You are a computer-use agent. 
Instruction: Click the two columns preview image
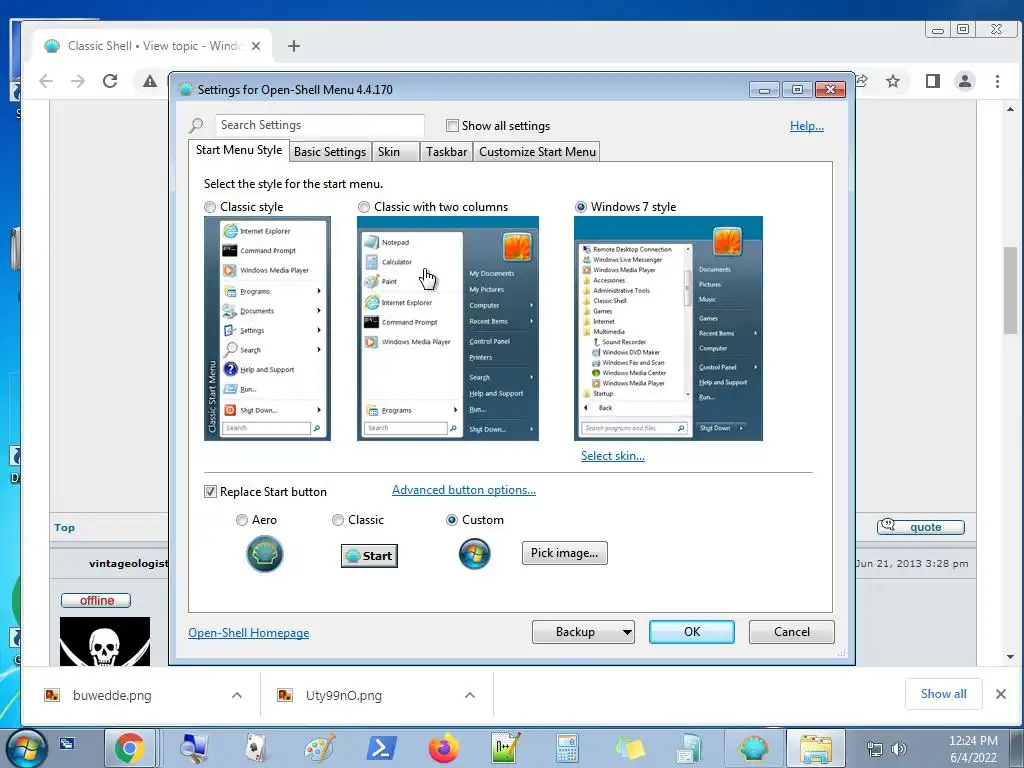point(447,328)
